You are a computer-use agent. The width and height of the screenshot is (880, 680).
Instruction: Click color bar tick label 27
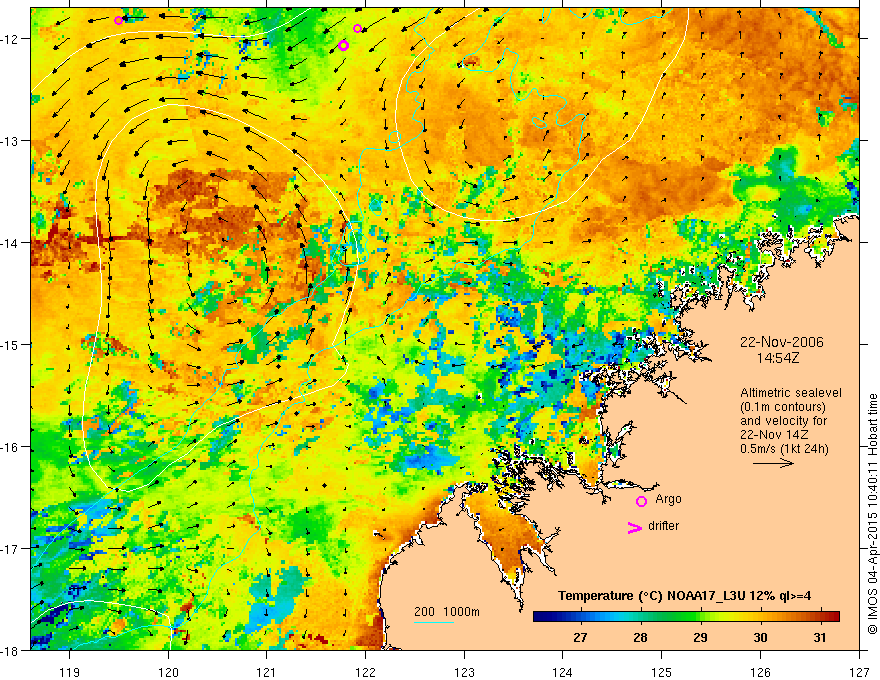(x=580, y=638)
